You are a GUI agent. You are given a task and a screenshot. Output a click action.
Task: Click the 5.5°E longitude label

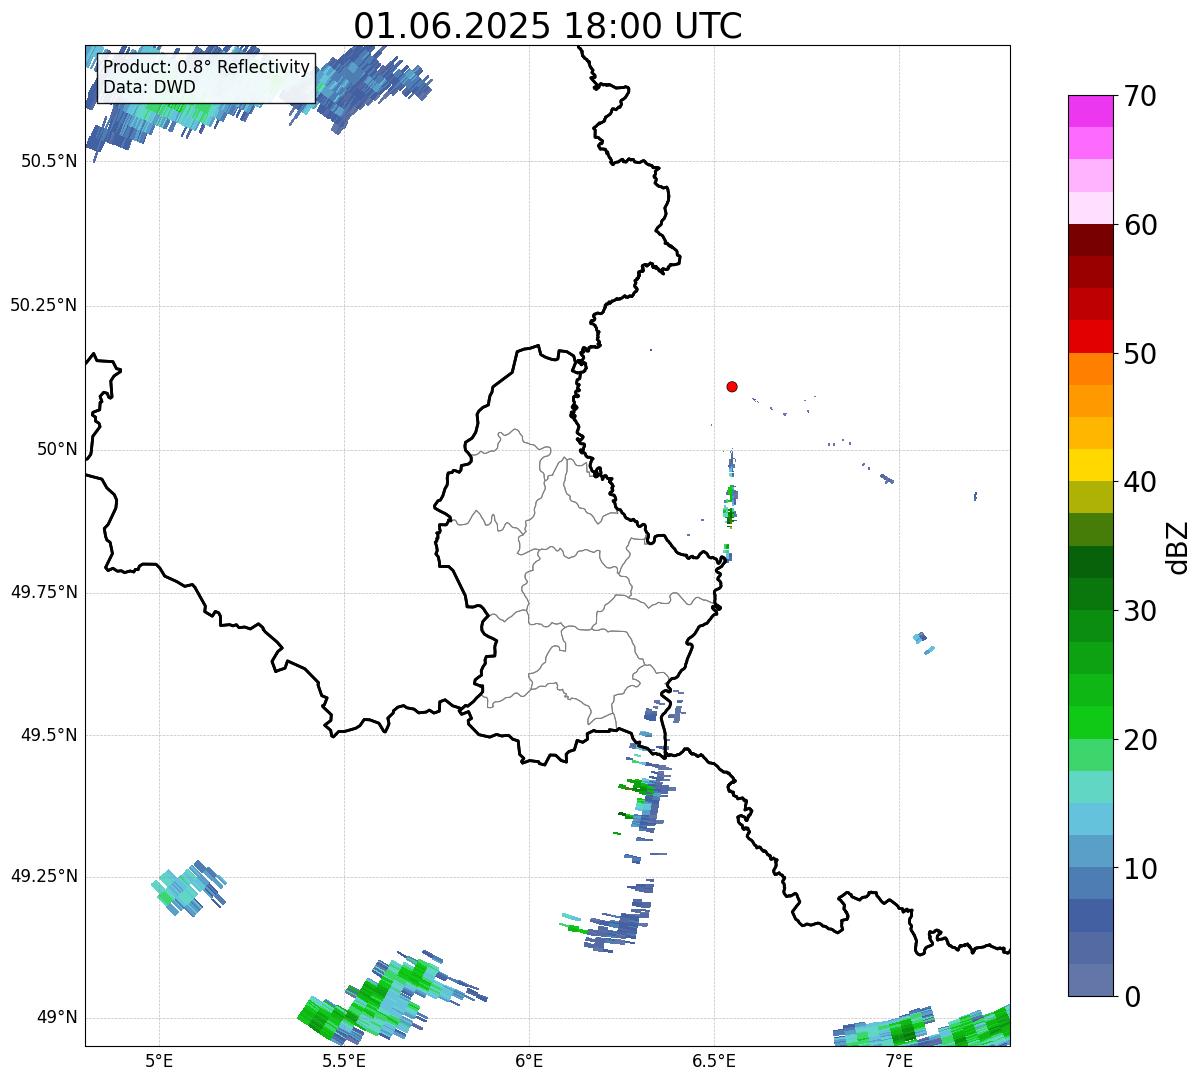pos(344,1060)
